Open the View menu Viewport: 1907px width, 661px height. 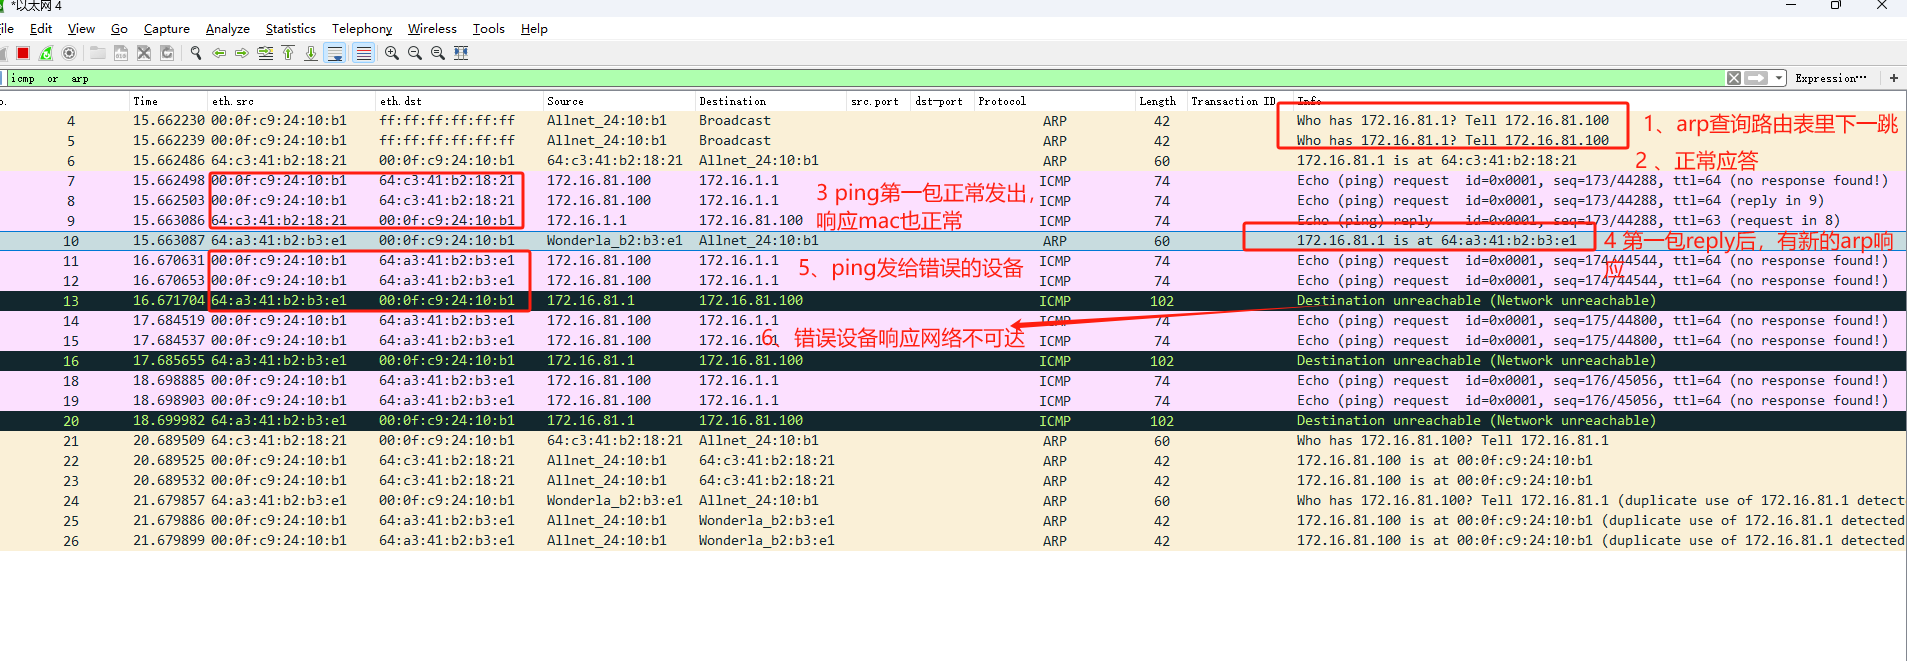pyautogui.click(x=81, y=29)
